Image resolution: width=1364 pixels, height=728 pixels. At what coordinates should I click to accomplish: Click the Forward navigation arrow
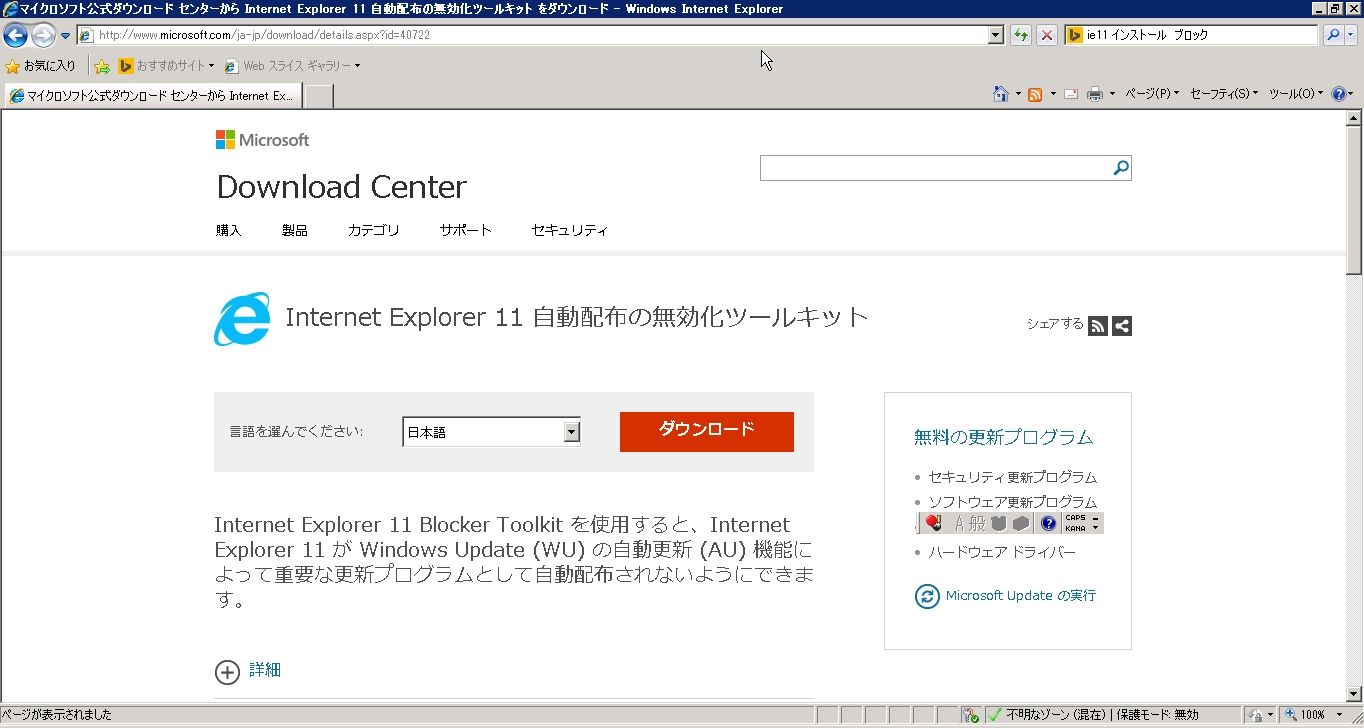tap(43, 36)
